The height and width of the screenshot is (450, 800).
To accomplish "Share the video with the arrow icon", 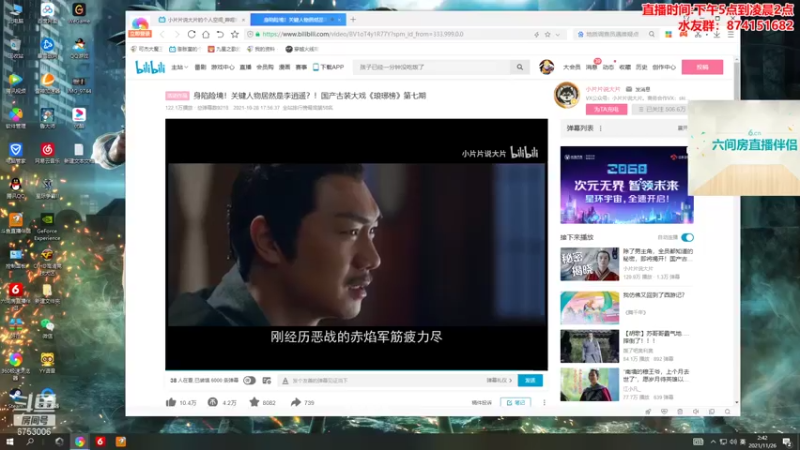I will point(295,402).
